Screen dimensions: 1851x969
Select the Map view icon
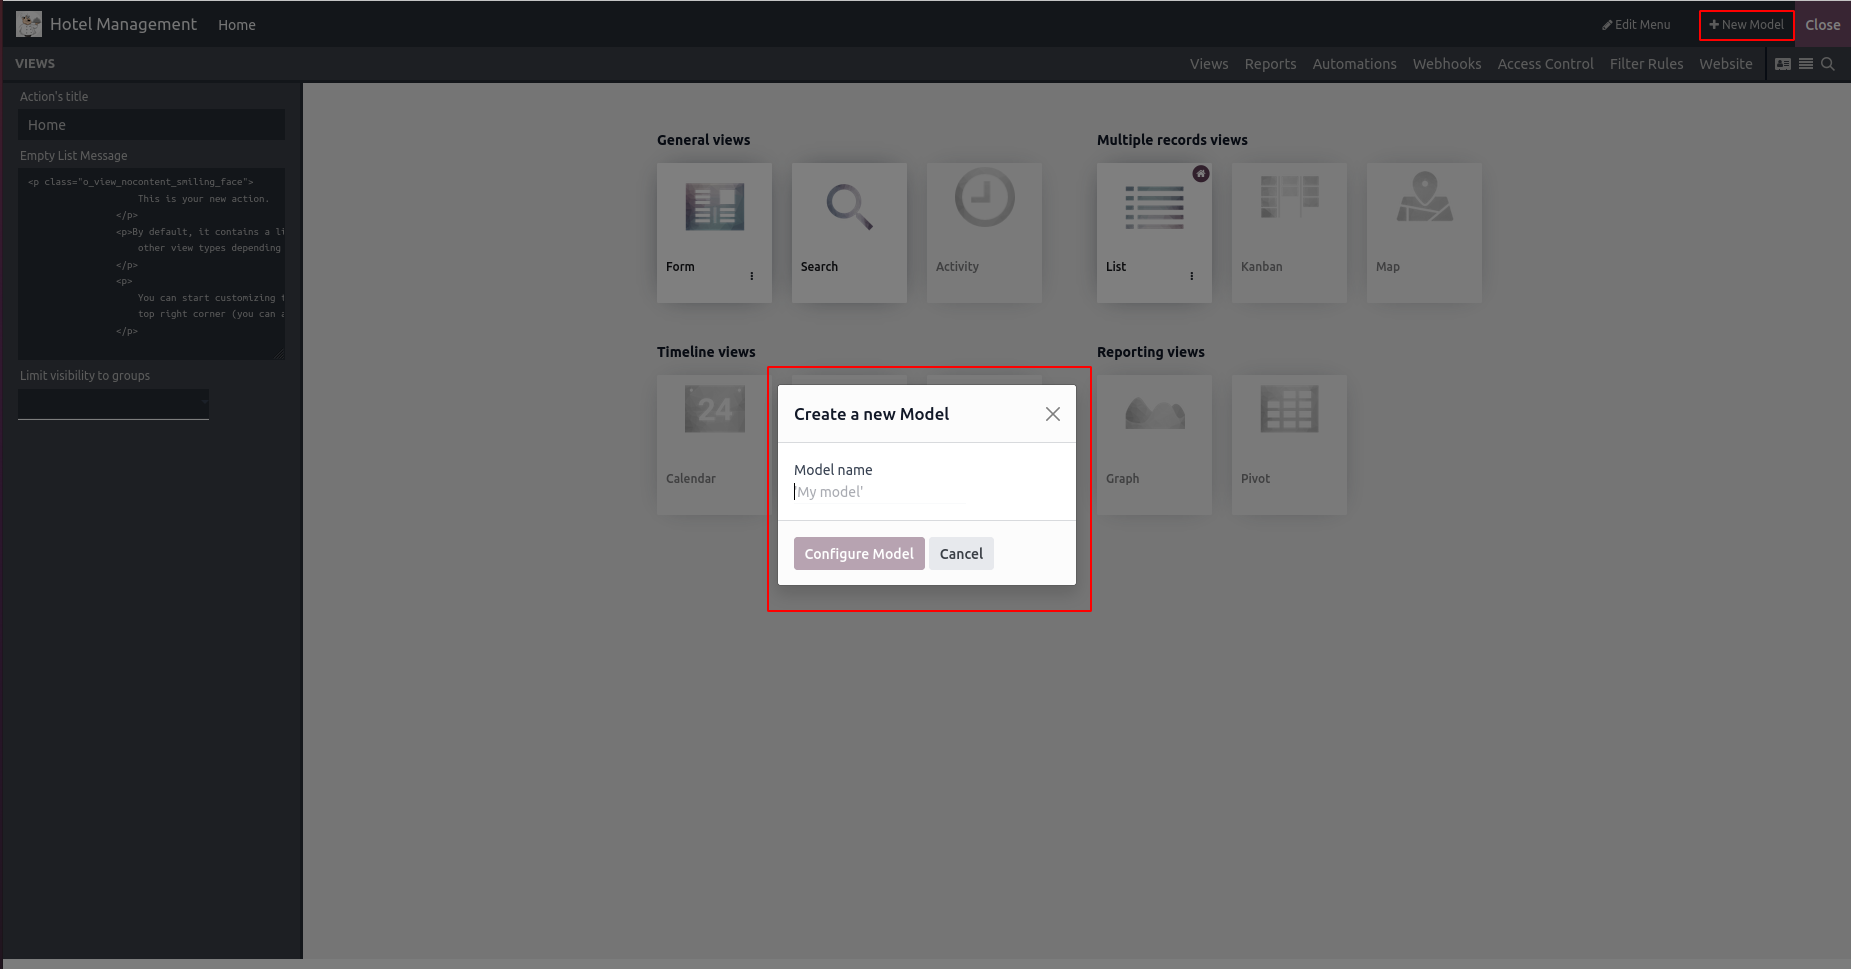tap(1424, 197)
